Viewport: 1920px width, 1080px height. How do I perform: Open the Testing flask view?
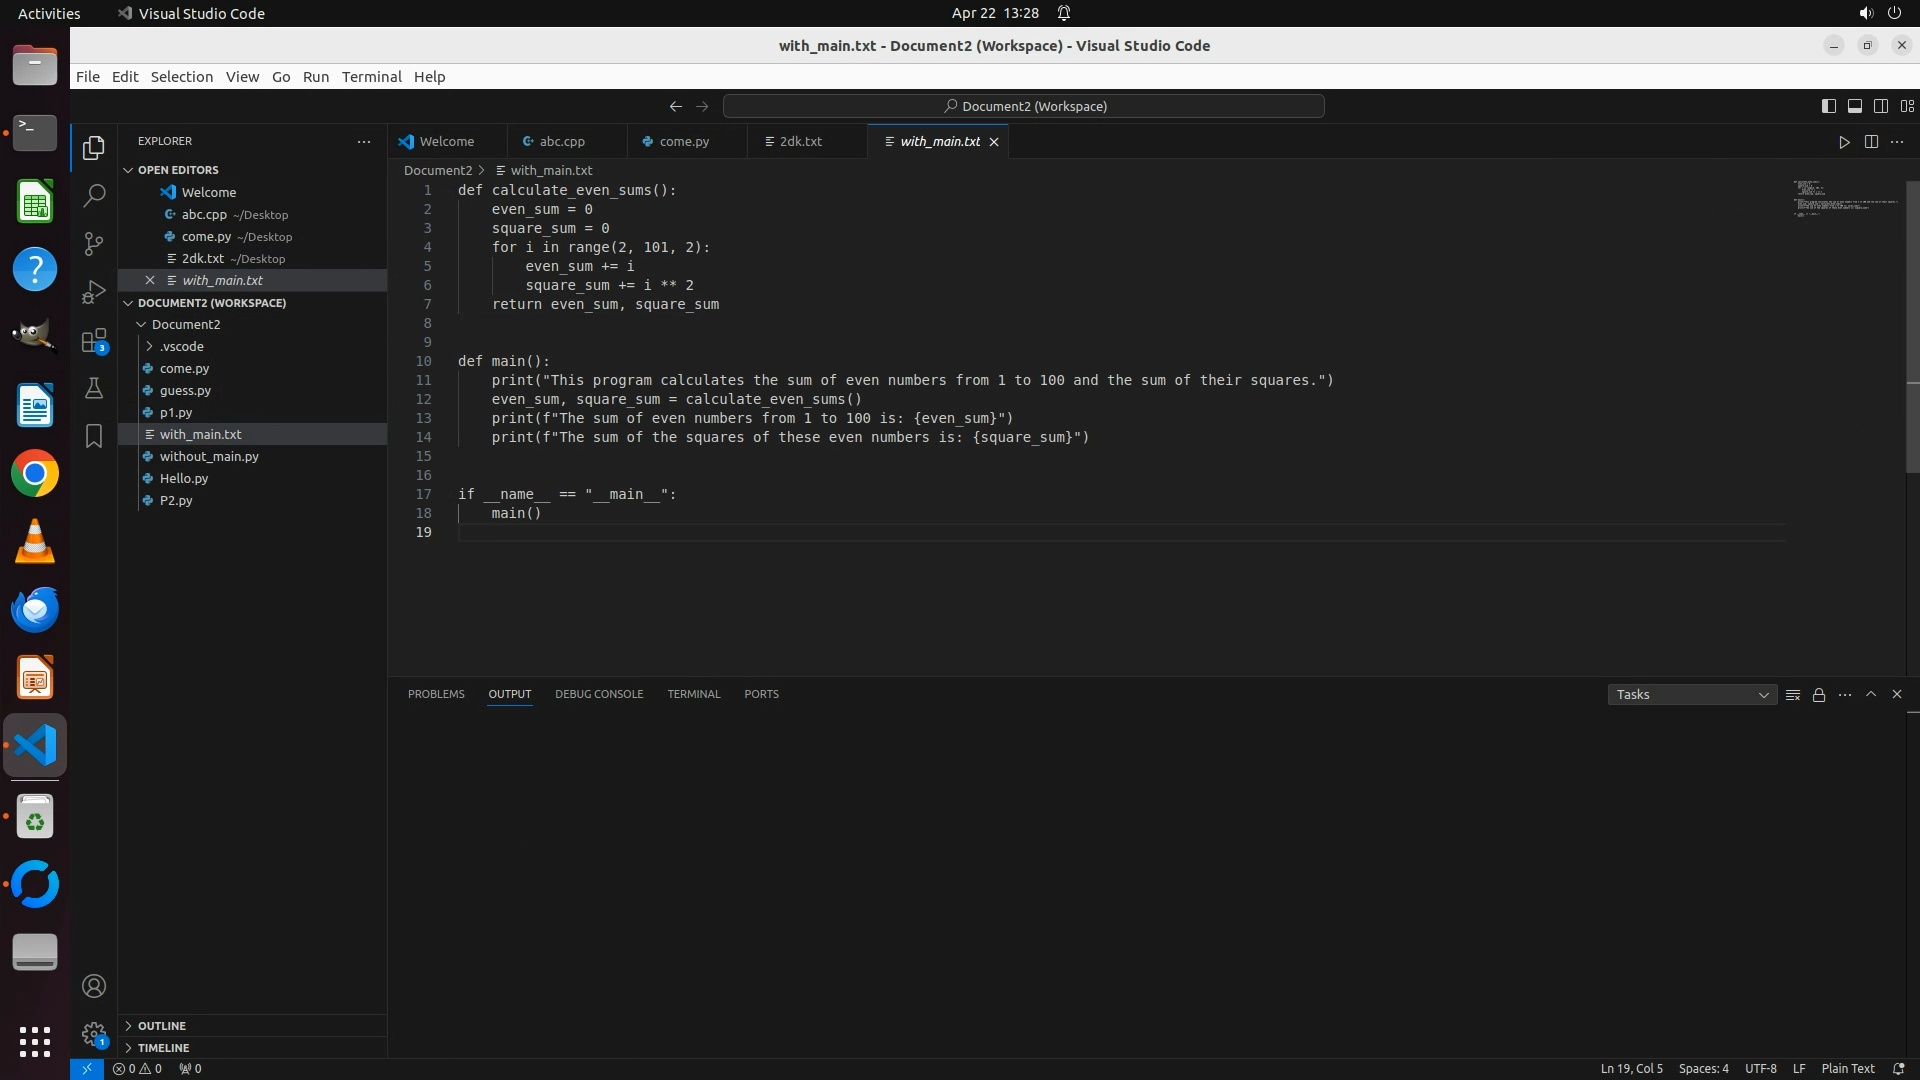[x=94, y=389]
